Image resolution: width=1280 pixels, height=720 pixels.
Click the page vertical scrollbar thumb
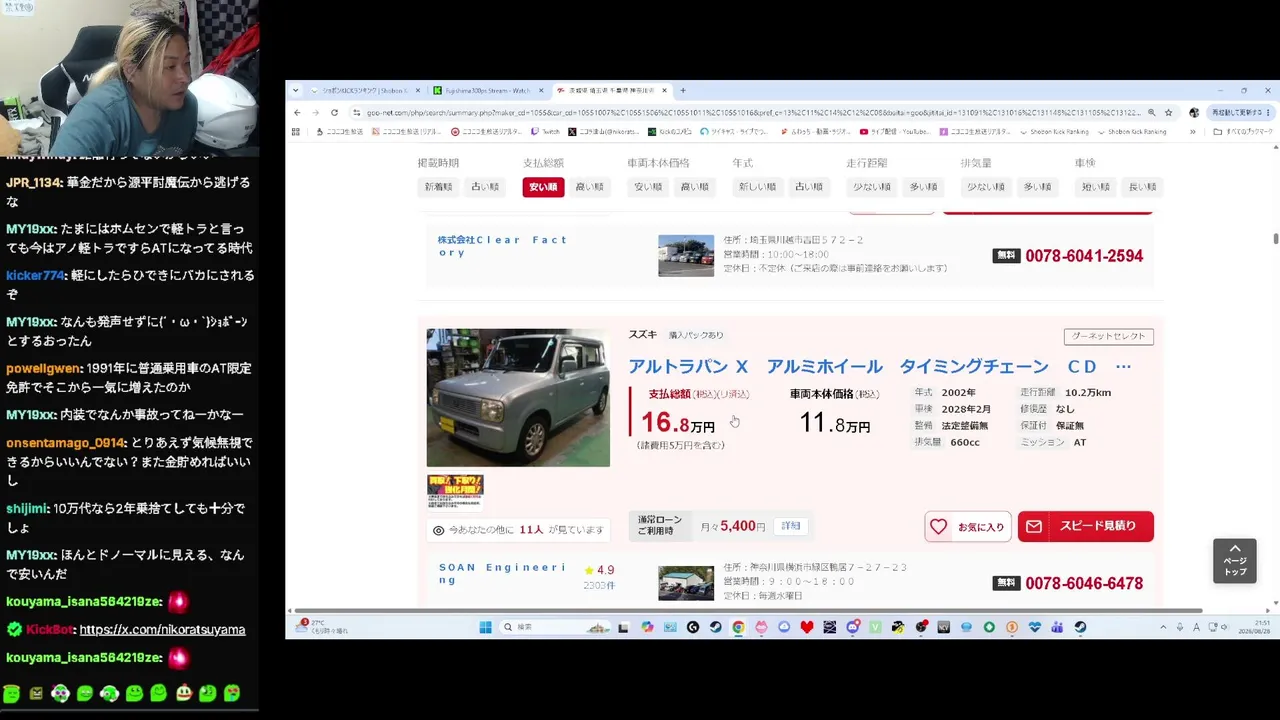(1275, 238)
